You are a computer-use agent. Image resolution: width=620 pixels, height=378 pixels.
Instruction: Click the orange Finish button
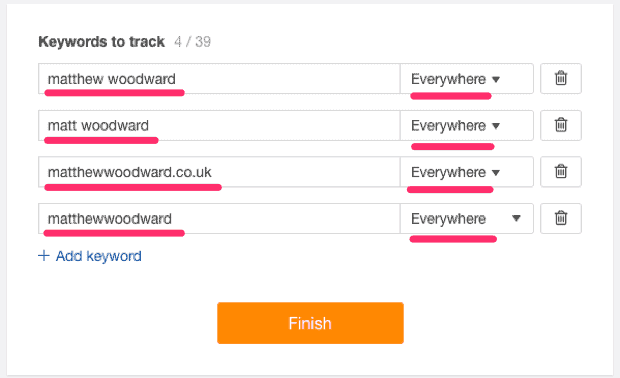click(x=310, y=323)
